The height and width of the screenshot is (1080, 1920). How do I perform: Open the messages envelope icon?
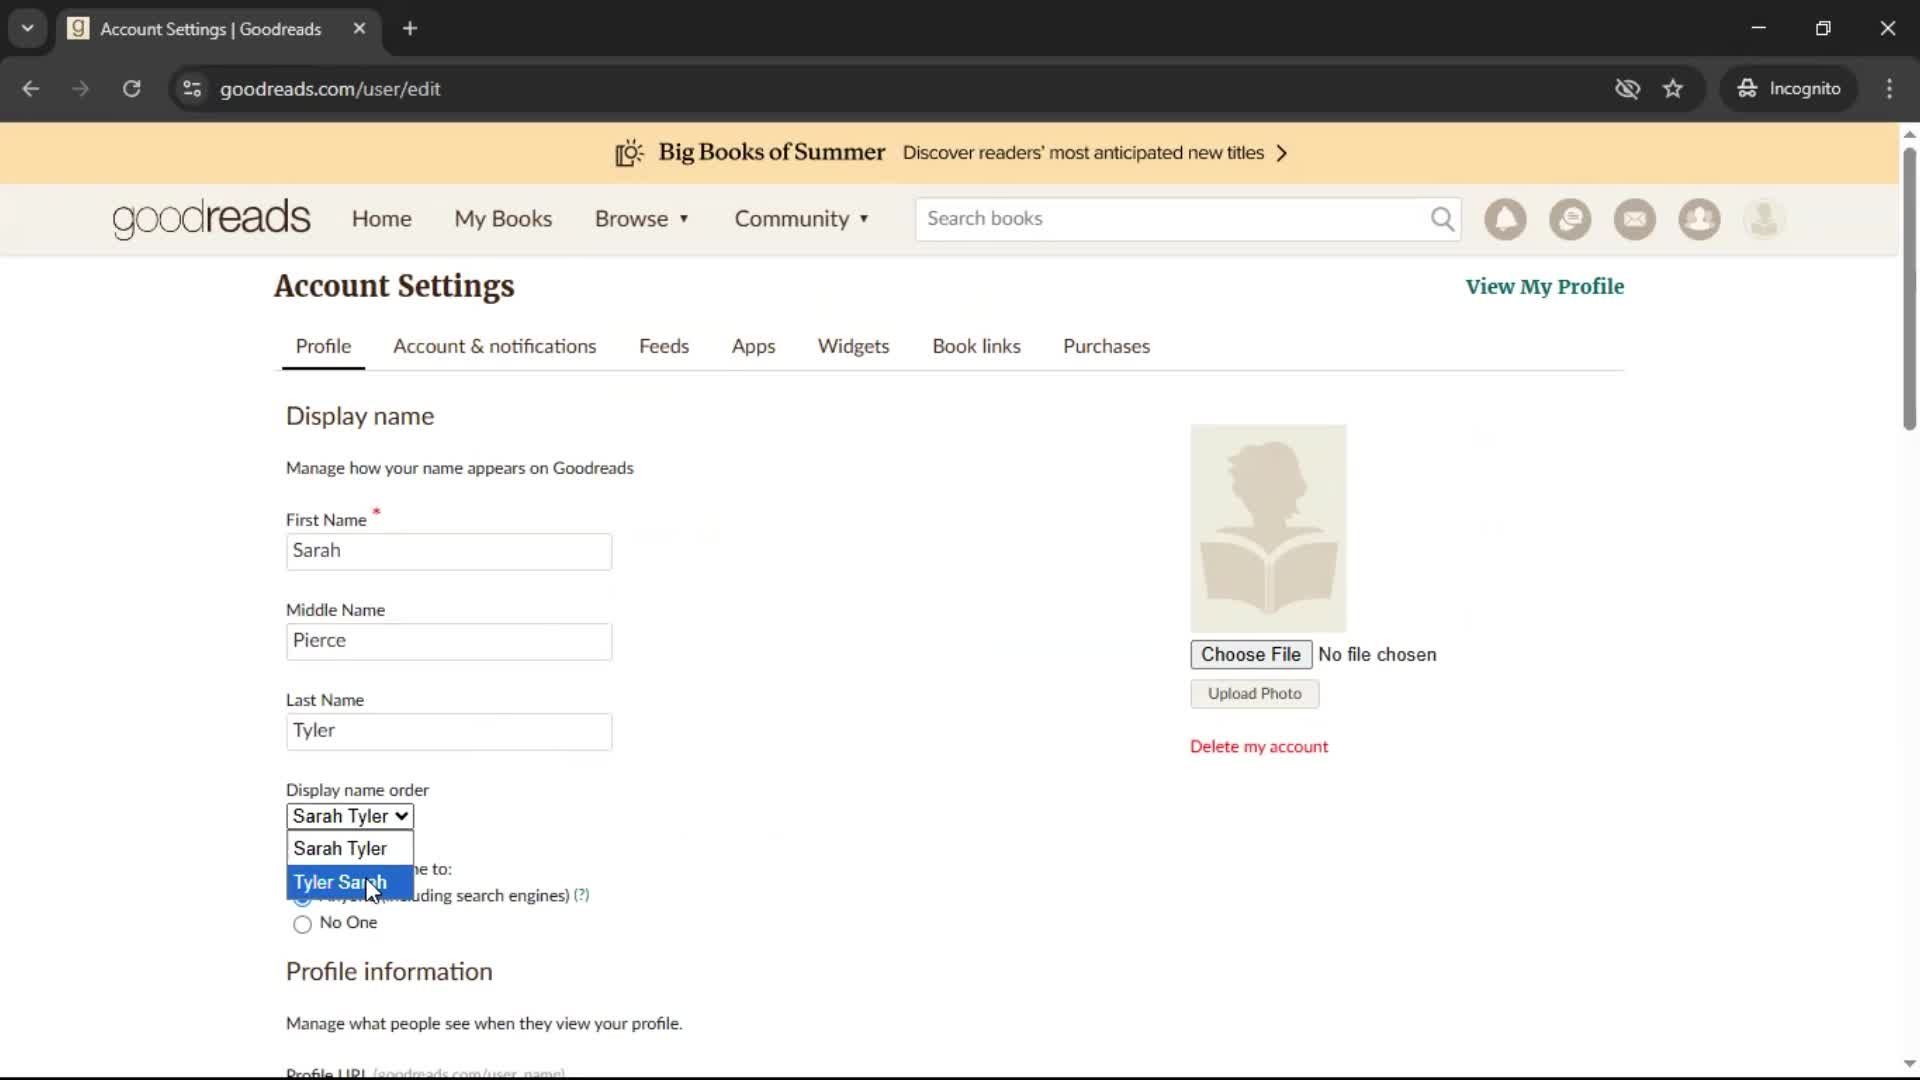[1635, 219]
